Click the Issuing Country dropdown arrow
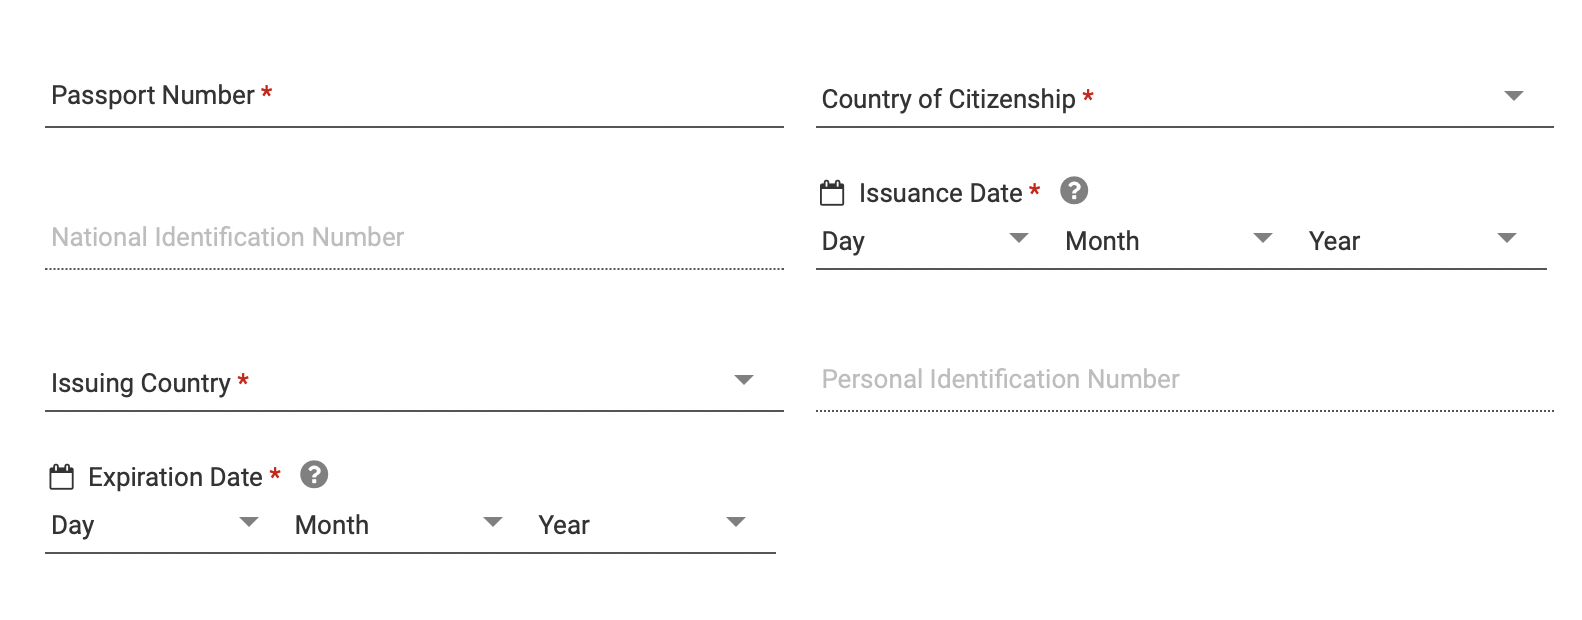Image resolution: width=1582 pixels, height=620 pixels. coord(744,380)
